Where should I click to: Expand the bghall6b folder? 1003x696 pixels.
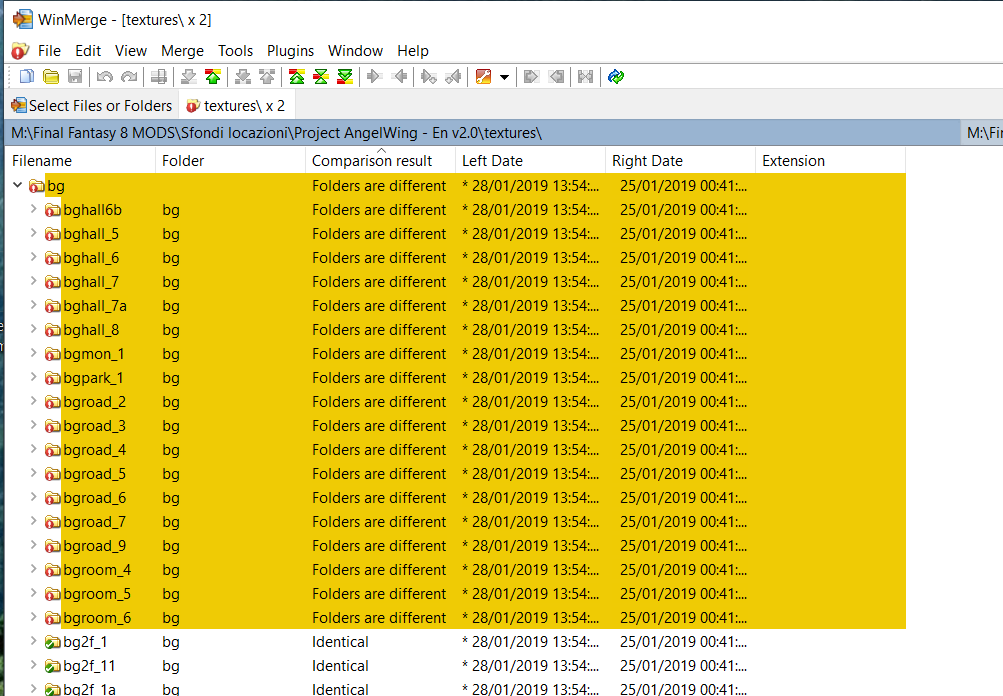33,209
